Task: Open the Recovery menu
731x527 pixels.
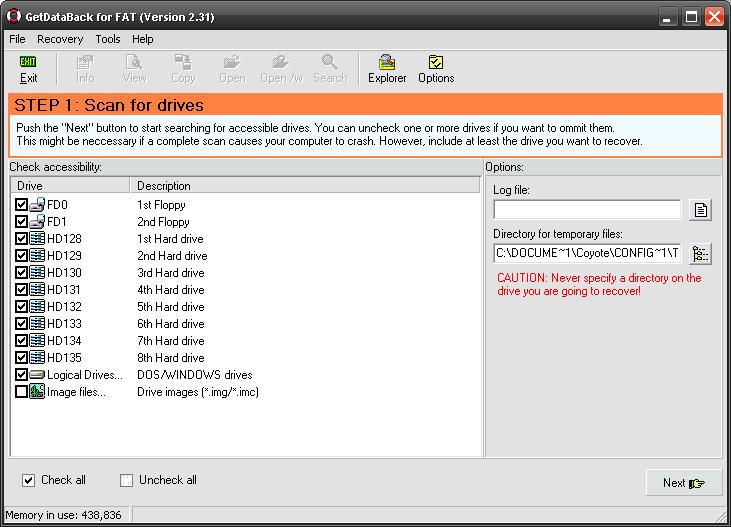Action: (60, 39)
